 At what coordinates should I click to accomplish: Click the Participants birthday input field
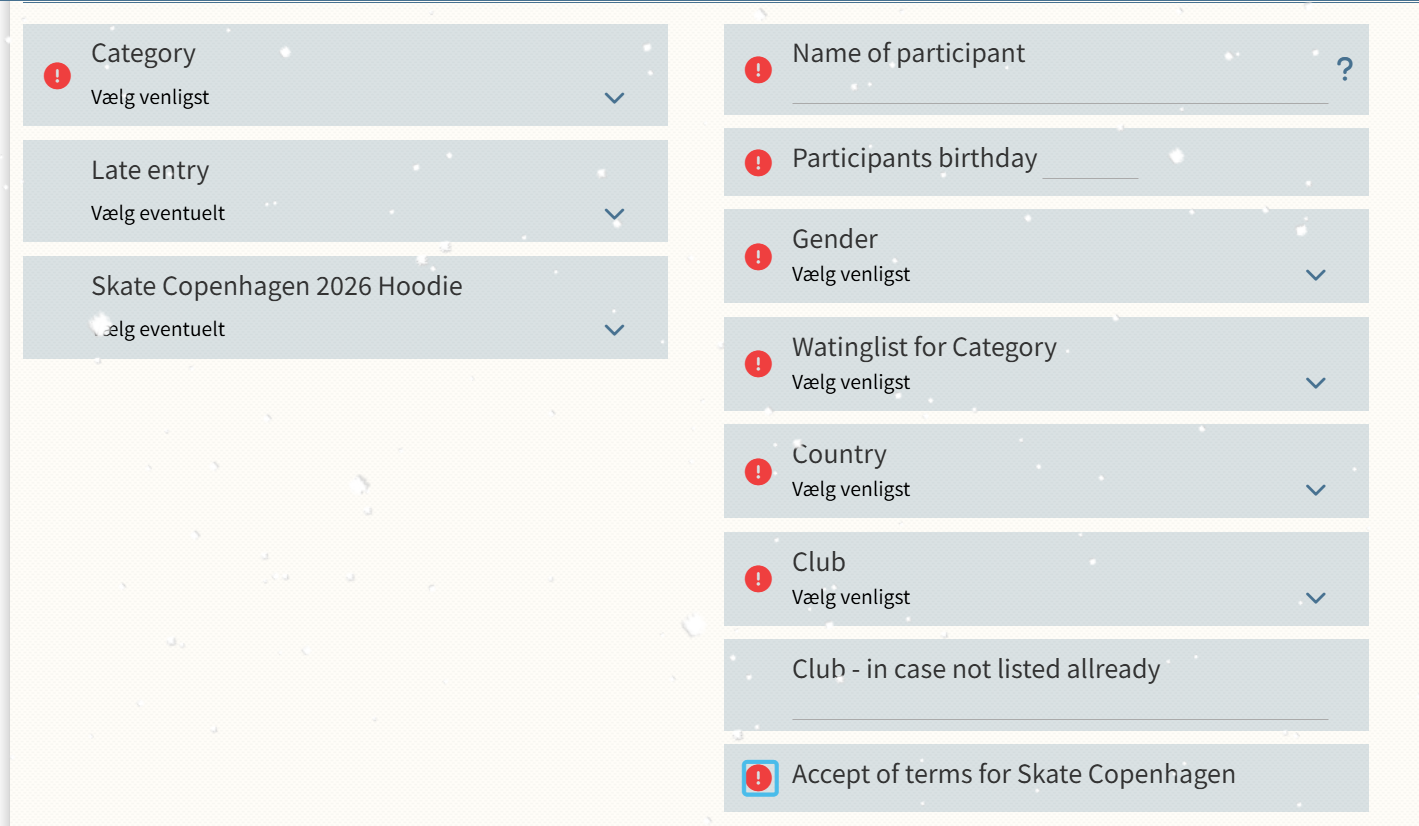pos(1090,164)
